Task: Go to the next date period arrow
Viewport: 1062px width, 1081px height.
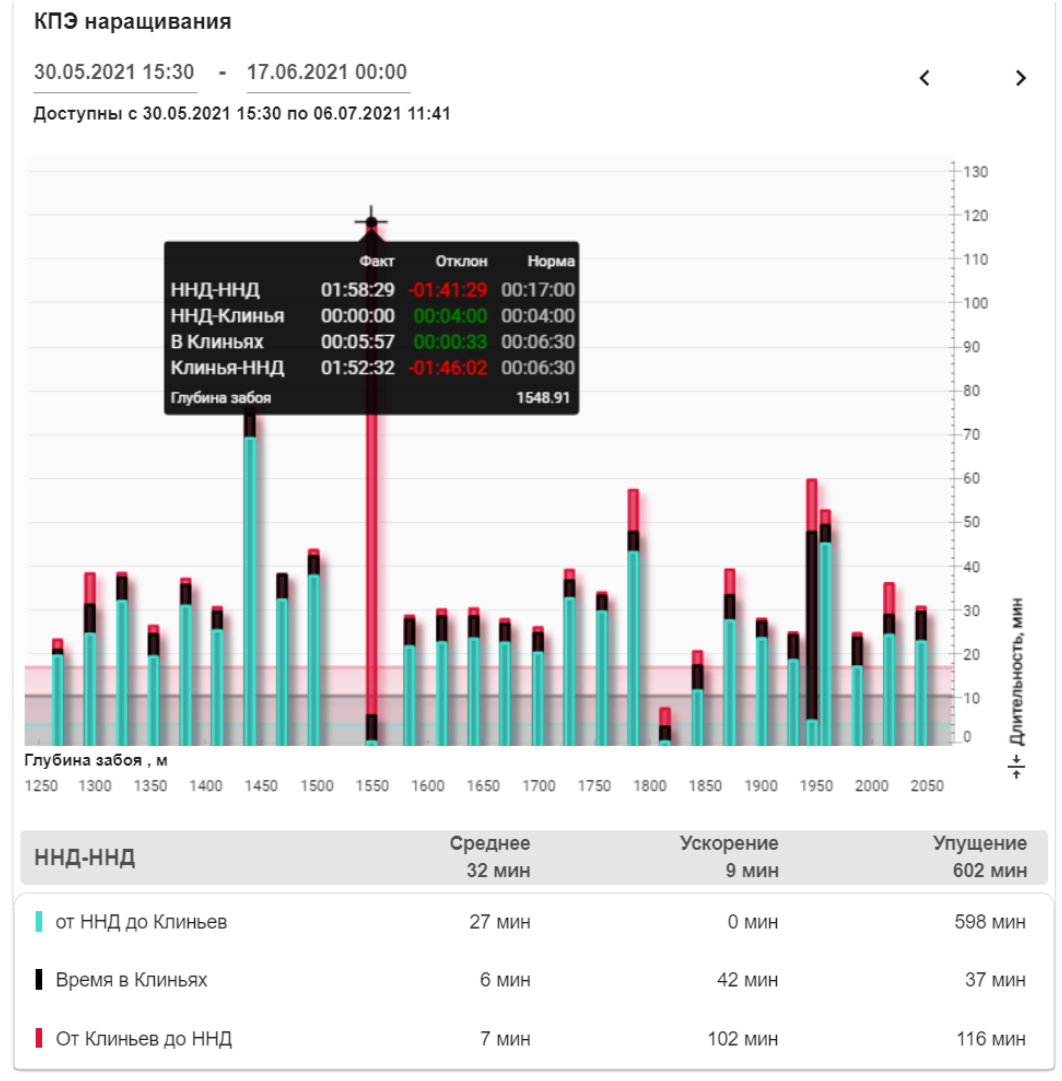Action: point(1020,78)
